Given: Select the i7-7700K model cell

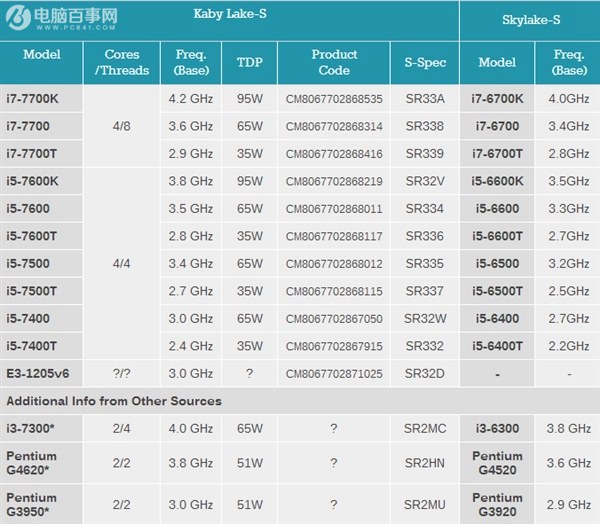Looking at the screenshot, I should tap(41, 99).
